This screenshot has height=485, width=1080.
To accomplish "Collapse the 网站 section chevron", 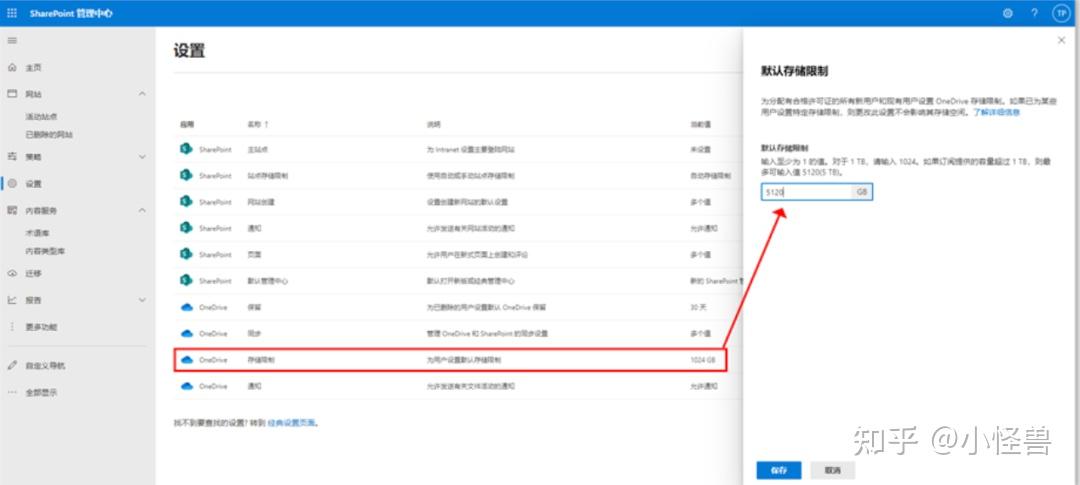I will point(142,94).
